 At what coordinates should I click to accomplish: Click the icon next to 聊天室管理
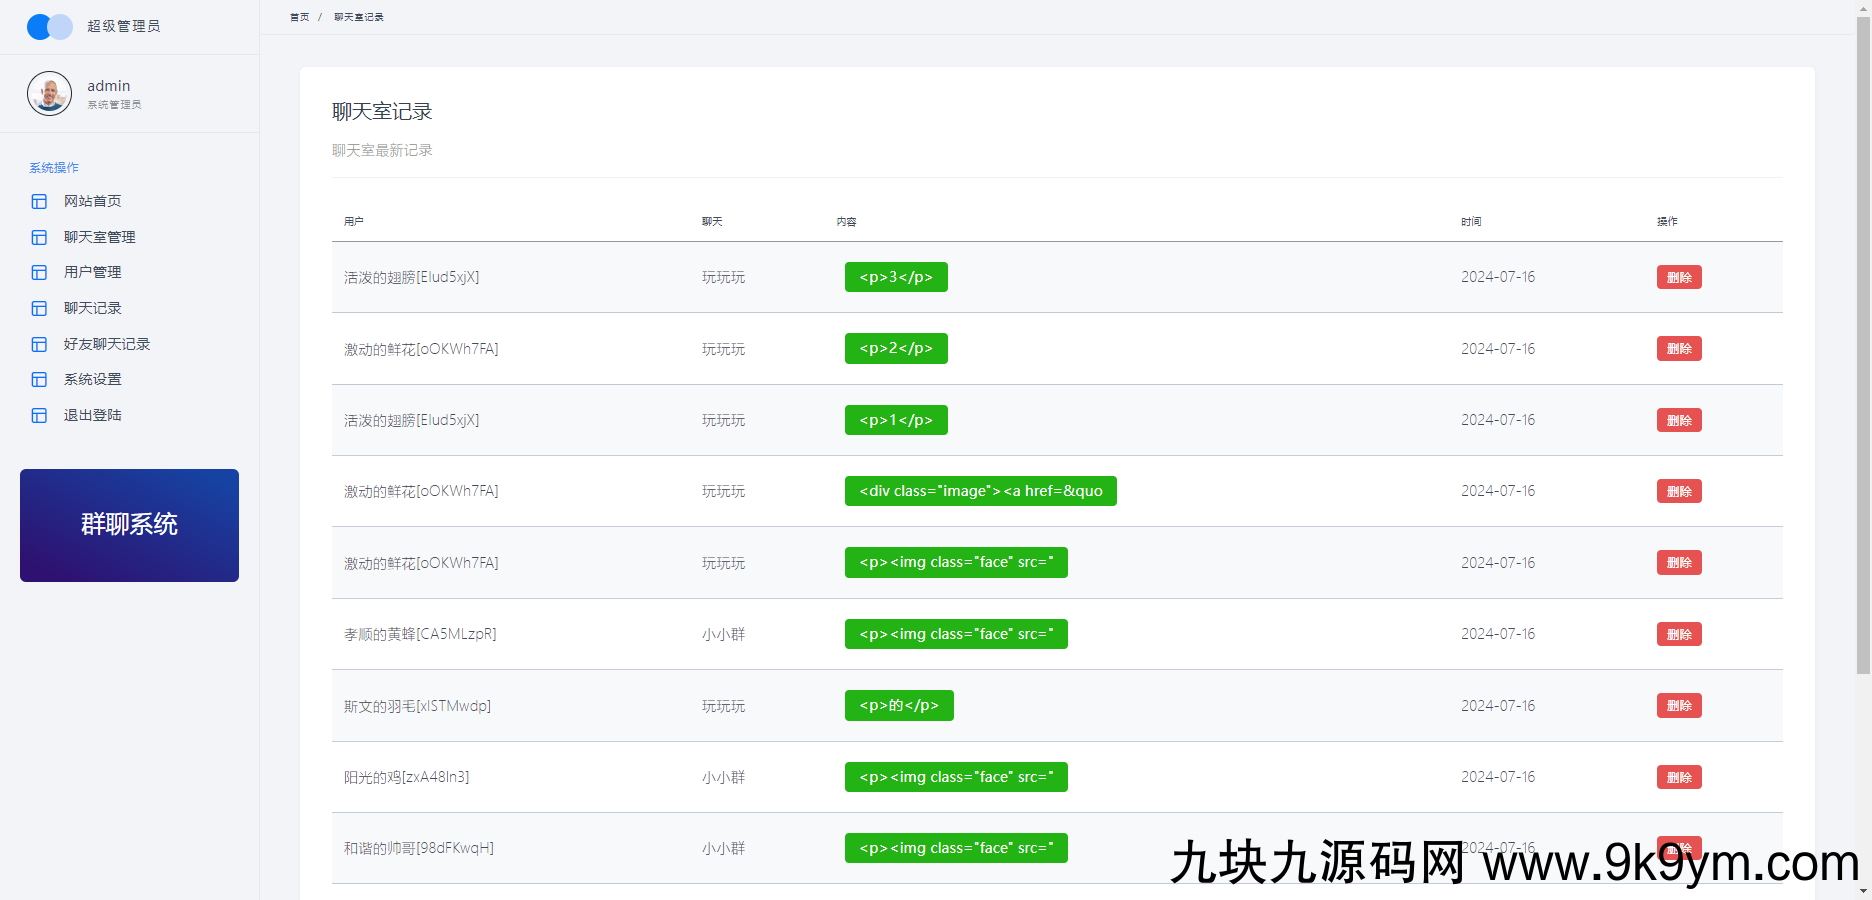(x=39, y=237)
